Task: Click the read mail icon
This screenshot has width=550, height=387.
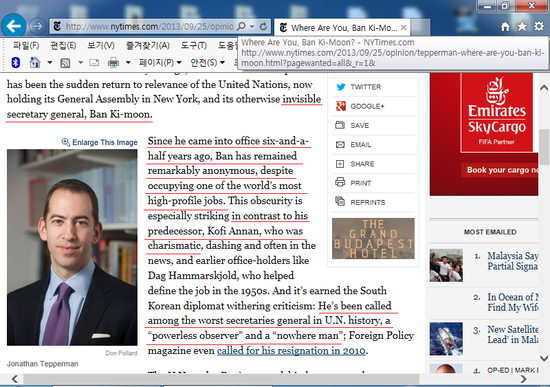Action: coord(94,62)
